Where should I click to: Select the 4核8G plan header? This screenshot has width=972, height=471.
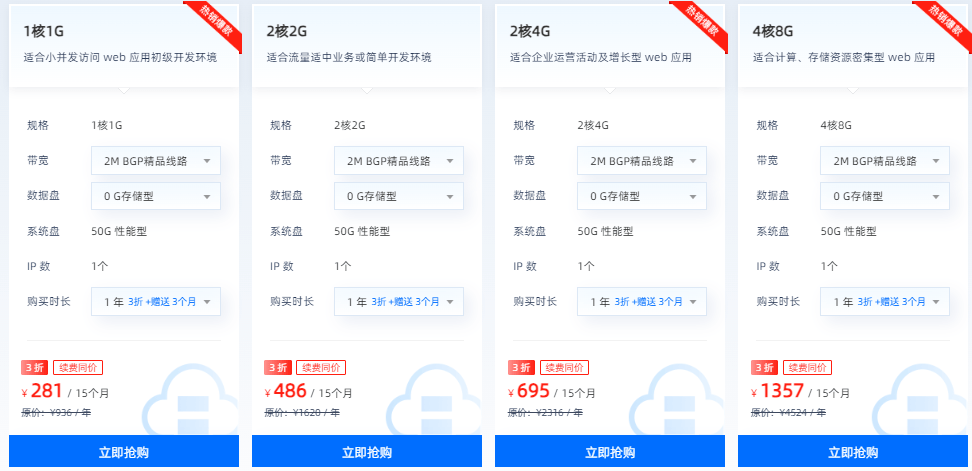coord(853,45)
